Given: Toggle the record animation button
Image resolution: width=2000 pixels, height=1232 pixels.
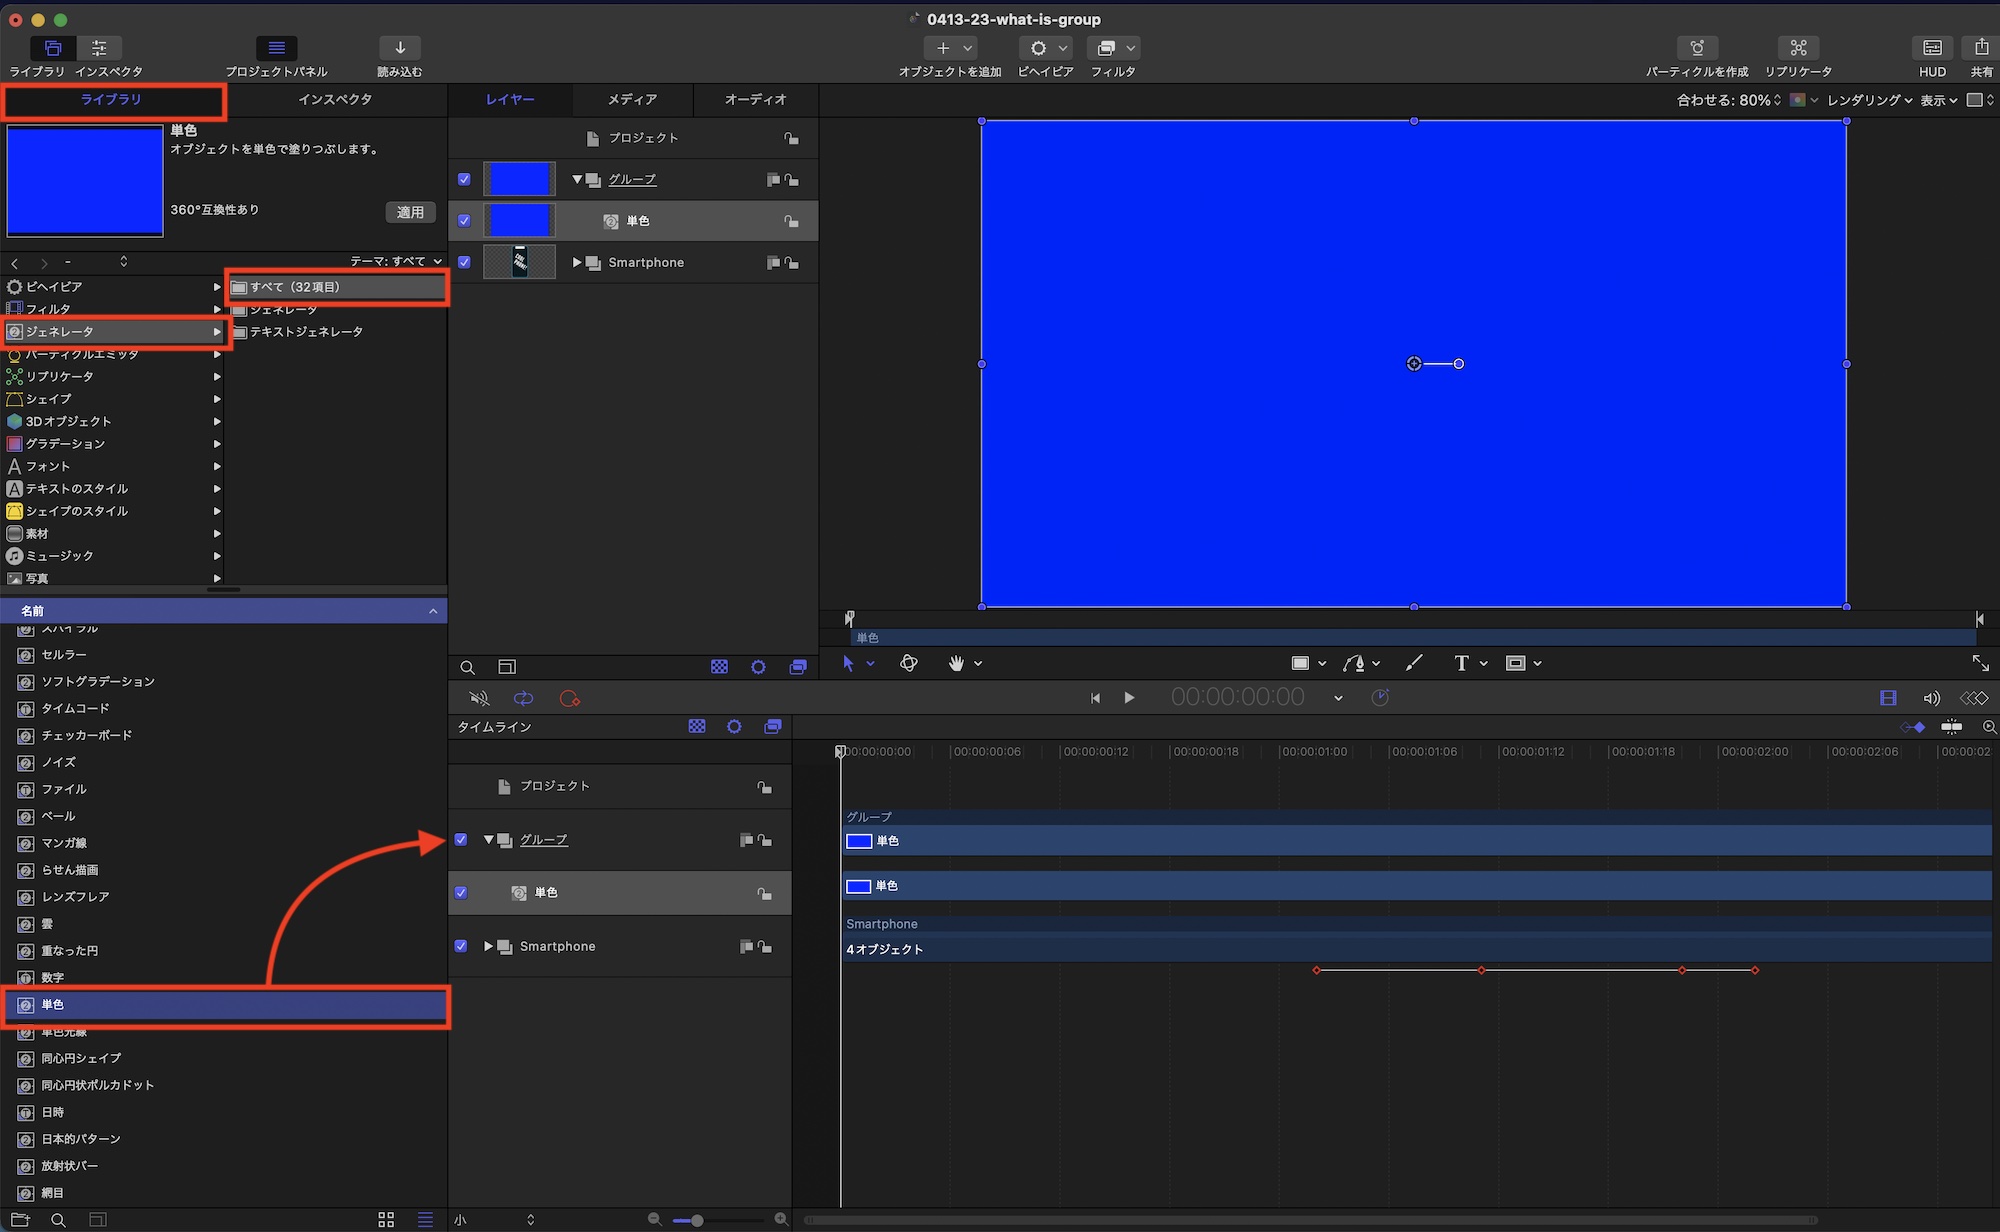Looking at the screenshot, I should point(570,698).
